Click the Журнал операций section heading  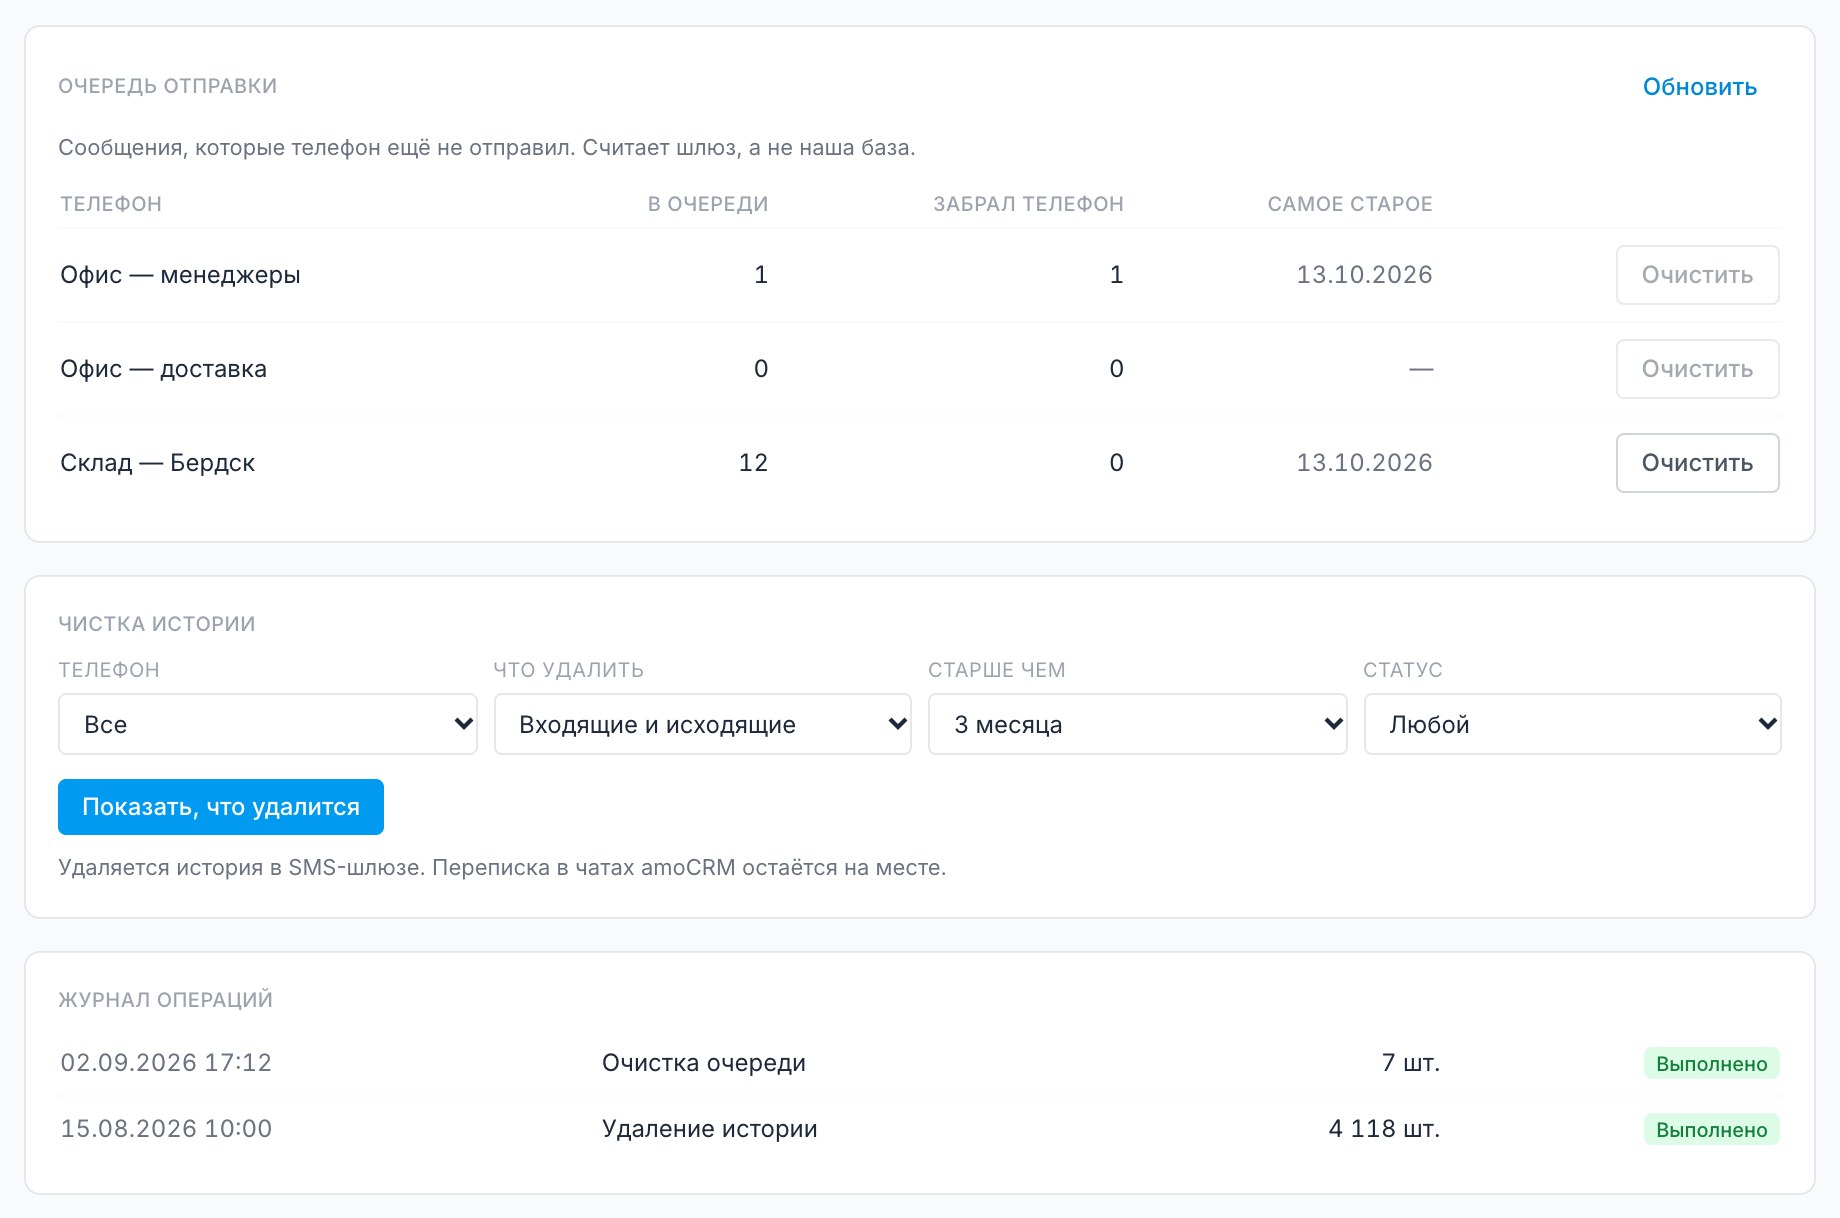pos(166,1000)
